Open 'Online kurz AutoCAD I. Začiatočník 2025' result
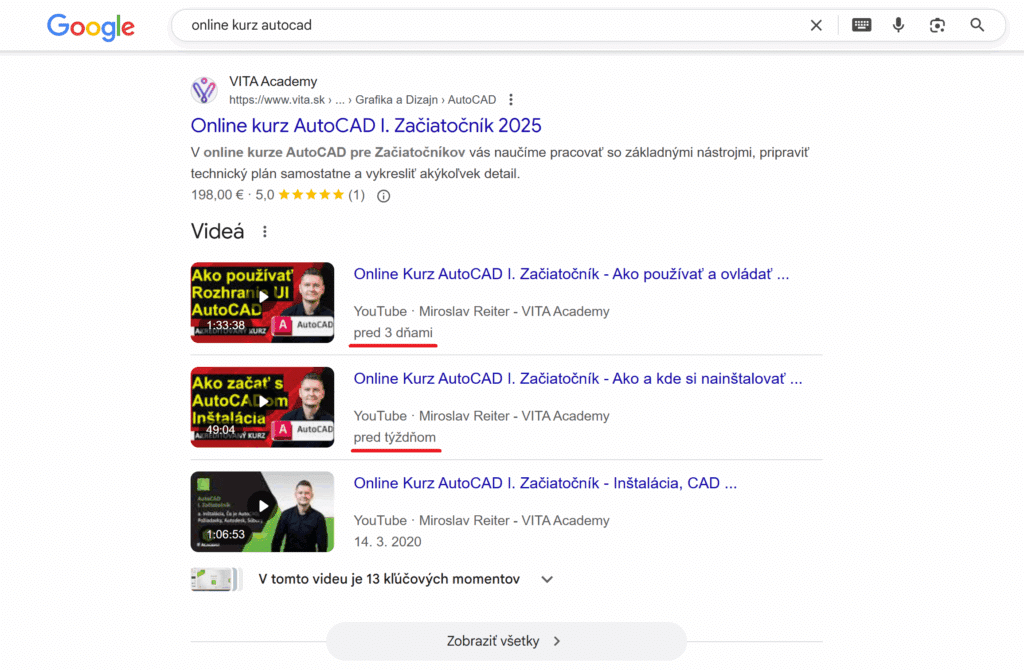Screen dimensions: 1024x670 pyautogui.click(x=366, y=125)
